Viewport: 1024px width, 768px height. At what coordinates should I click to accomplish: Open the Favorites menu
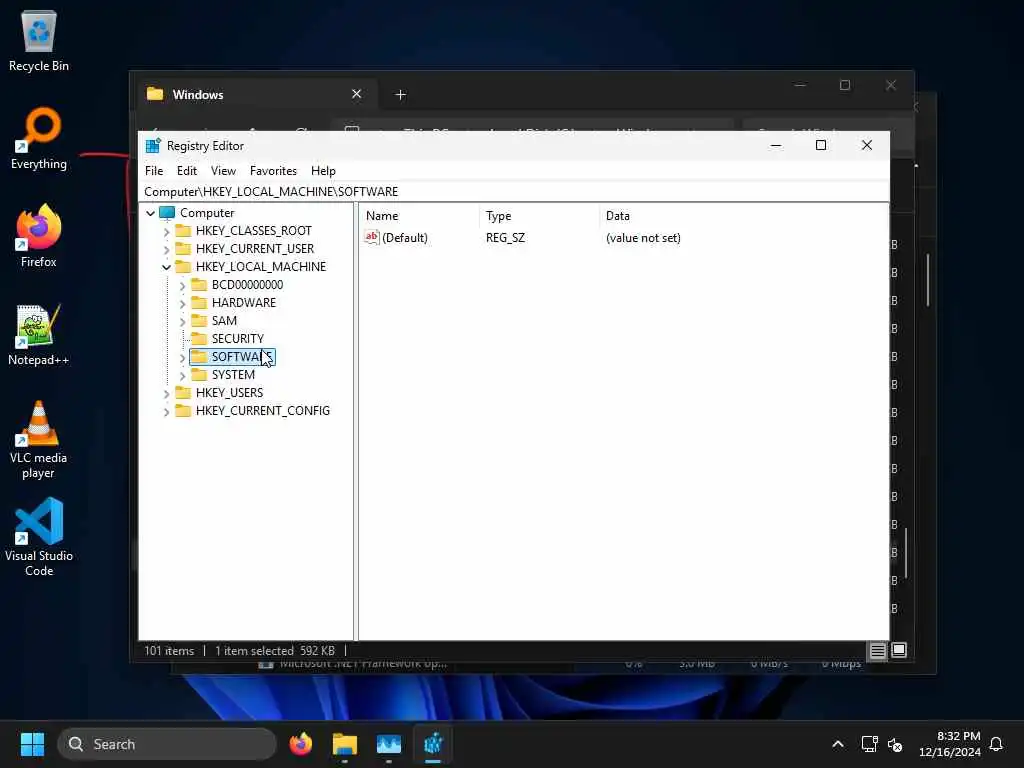click(273, 170)
